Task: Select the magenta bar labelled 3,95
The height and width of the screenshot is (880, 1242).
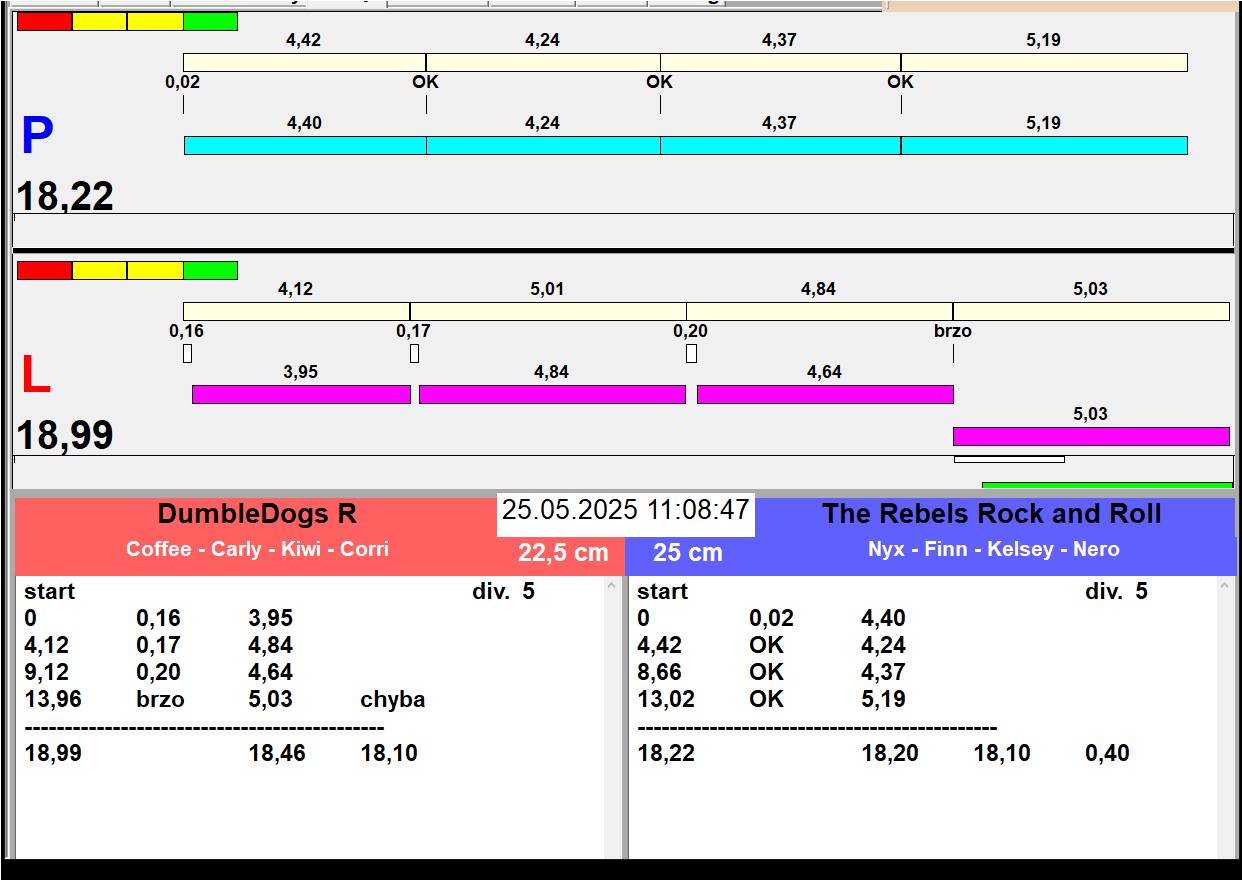Action: 301,394
